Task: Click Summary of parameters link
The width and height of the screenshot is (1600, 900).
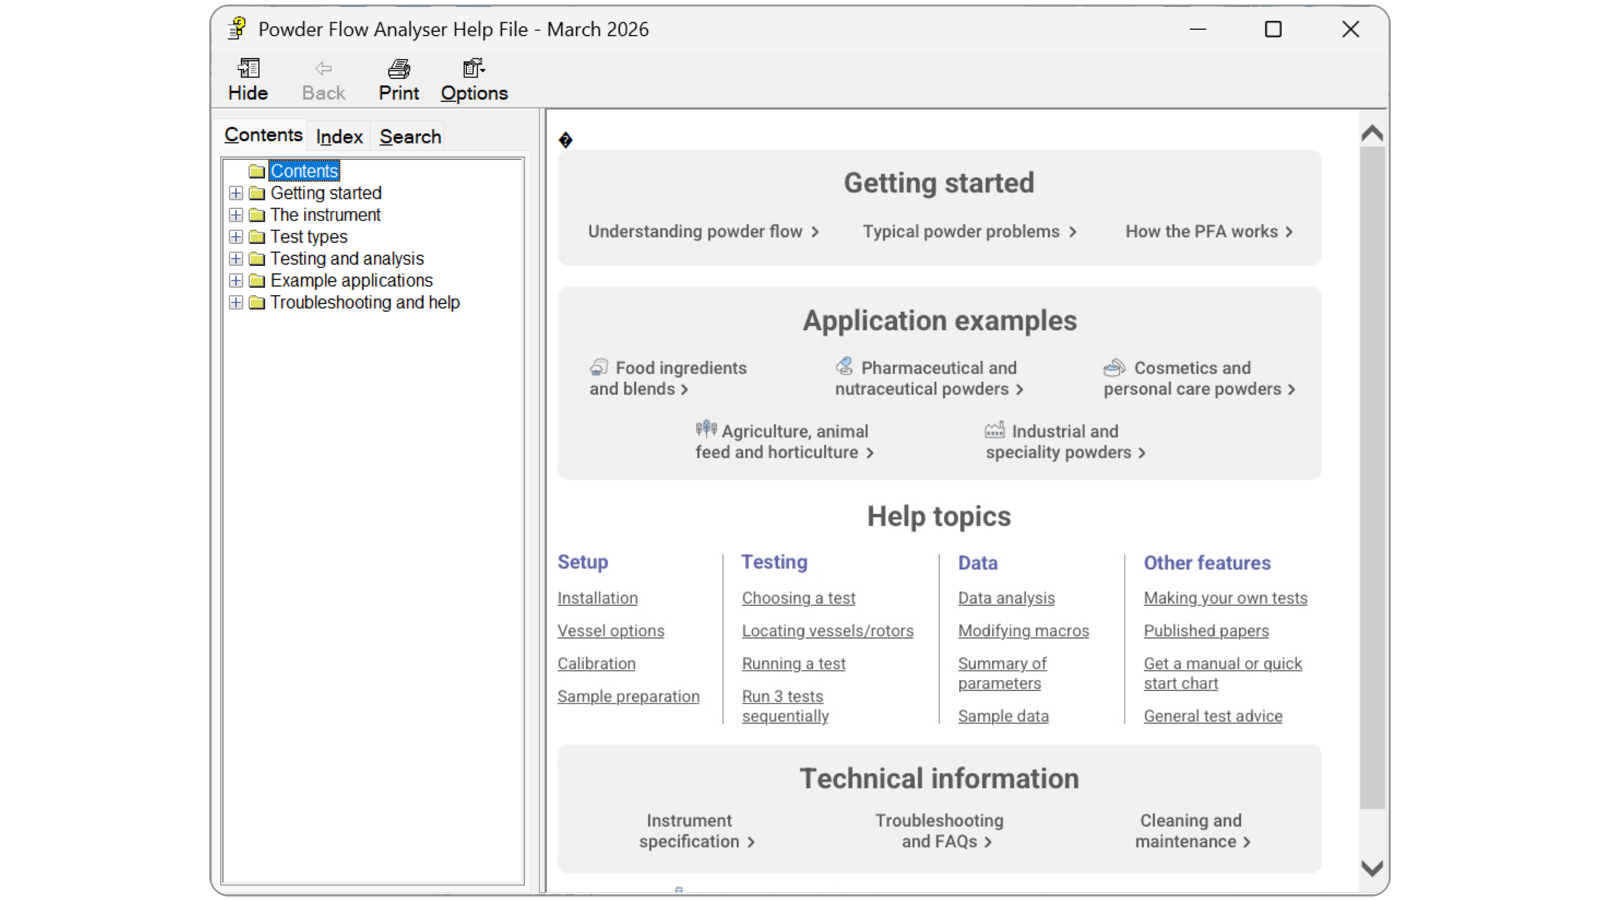Action: pyautogui.click(x=1002, y=673)
